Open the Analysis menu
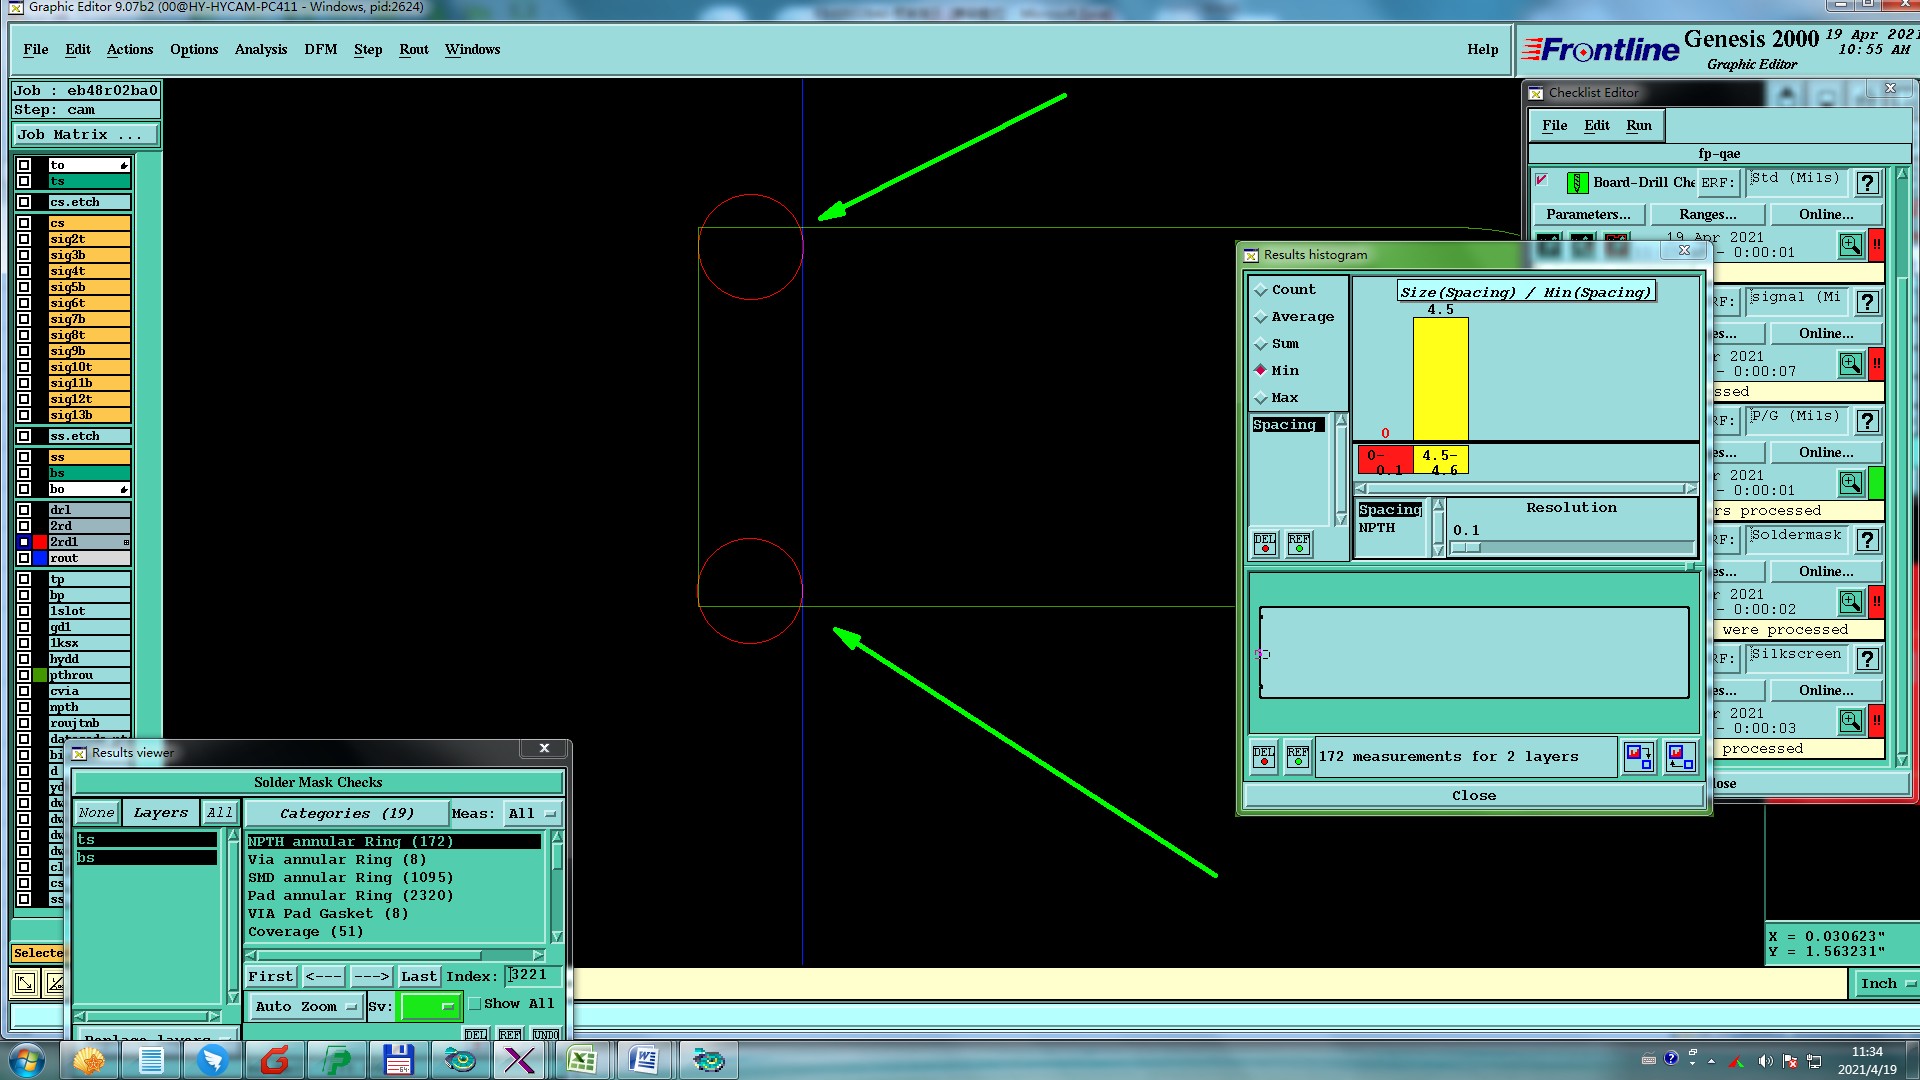 (260, 49)
